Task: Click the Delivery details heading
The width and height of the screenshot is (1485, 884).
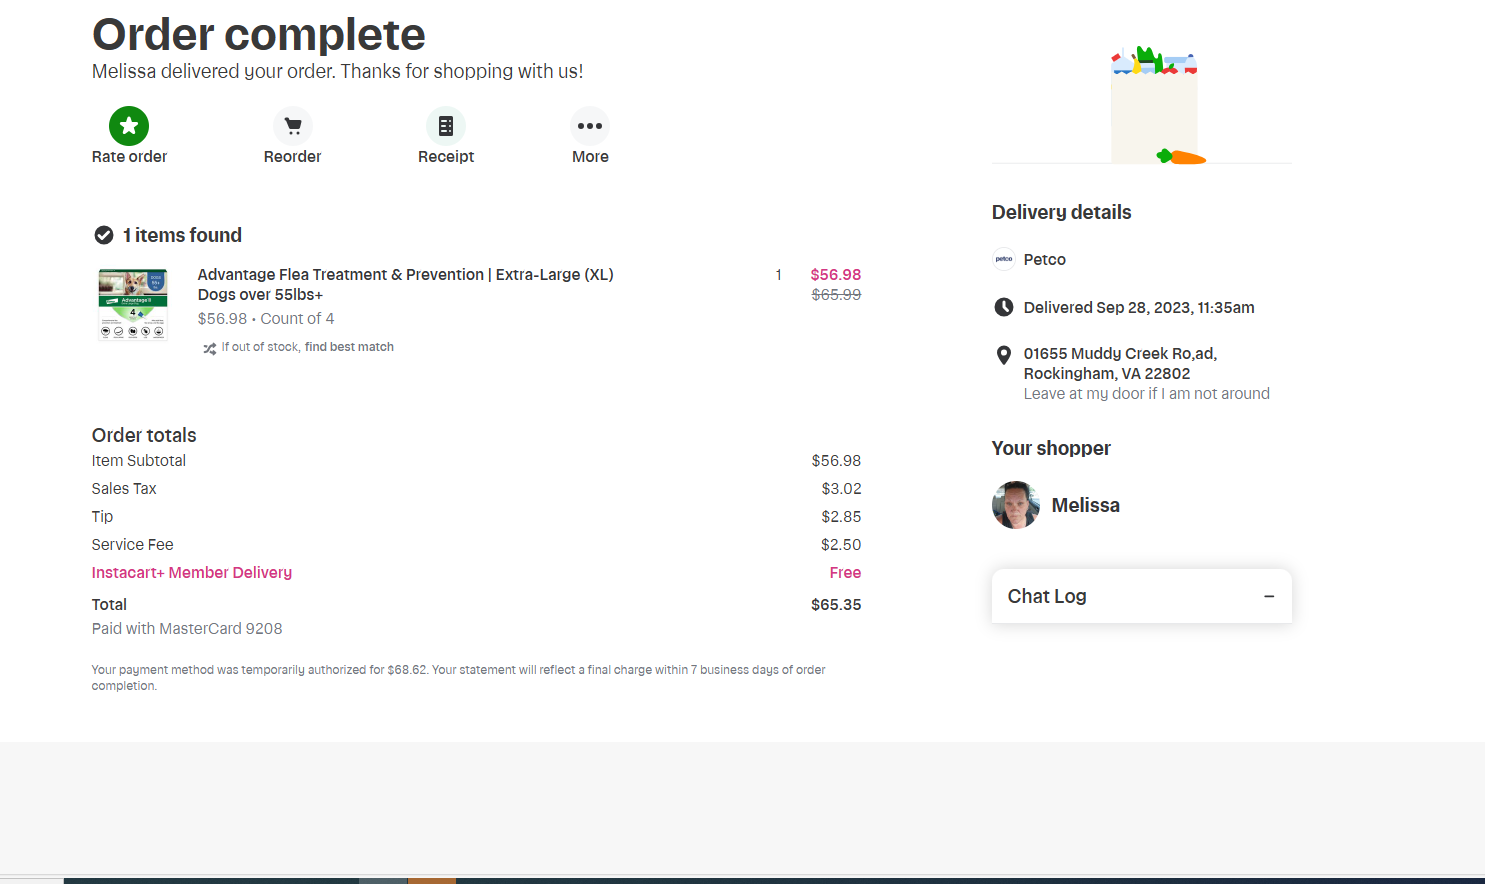Action: click(x=1062, y=212)
